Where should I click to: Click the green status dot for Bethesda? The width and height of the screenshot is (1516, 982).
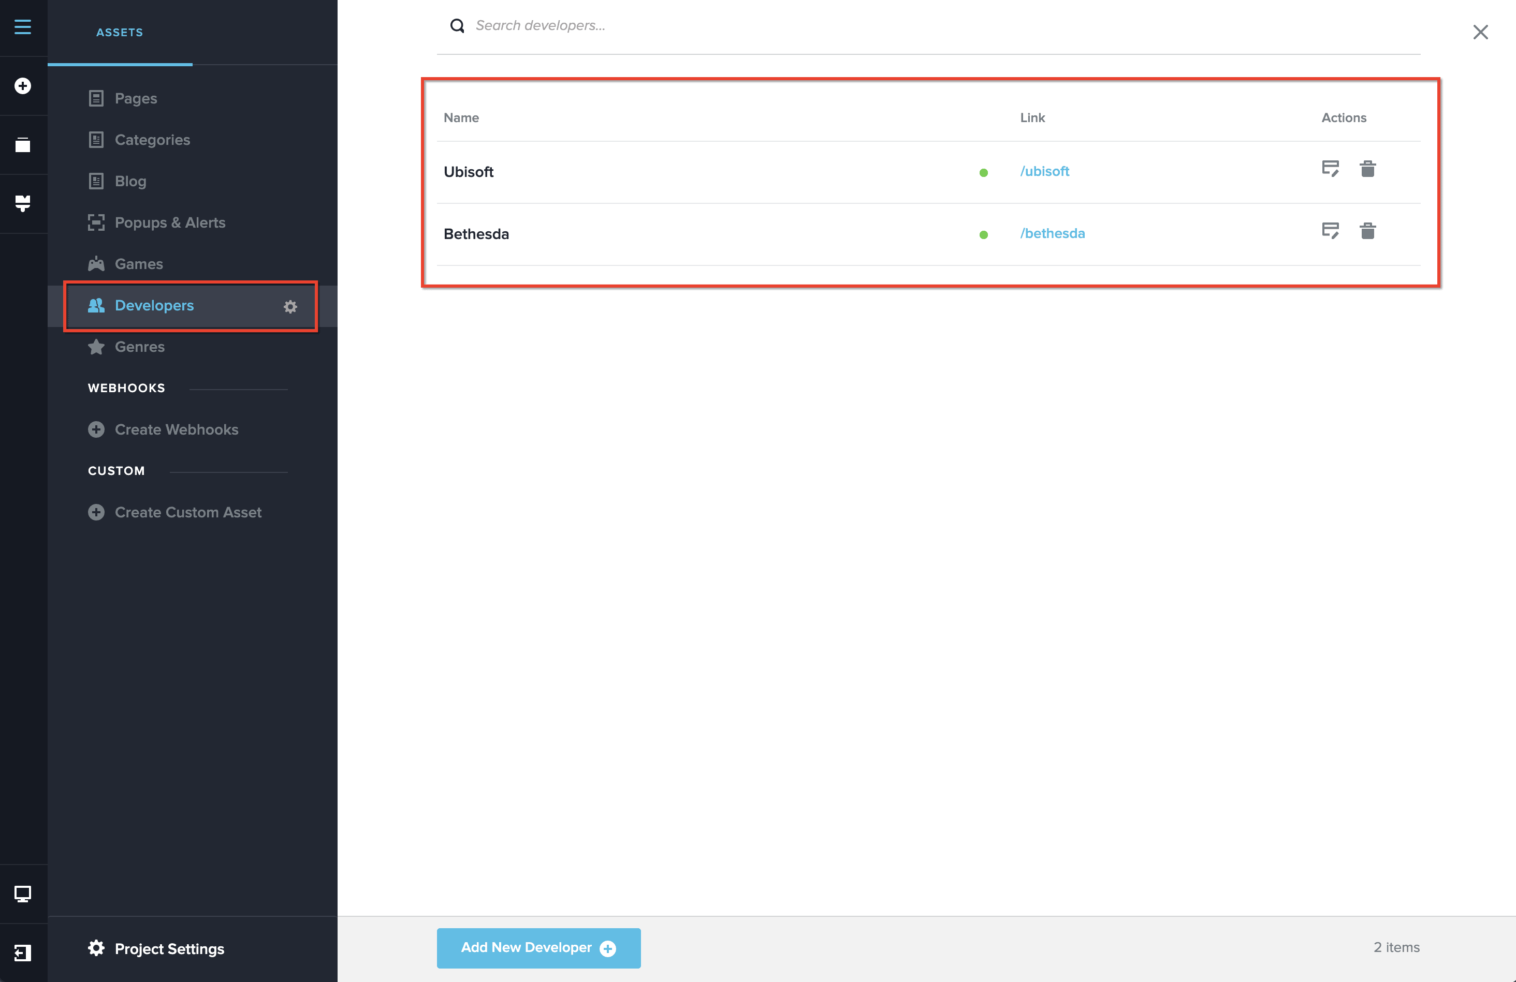pos(984,235)
